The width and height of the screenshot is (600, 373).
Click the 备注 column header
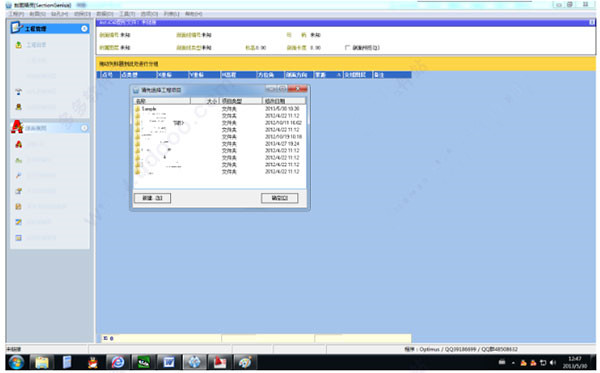392,75
